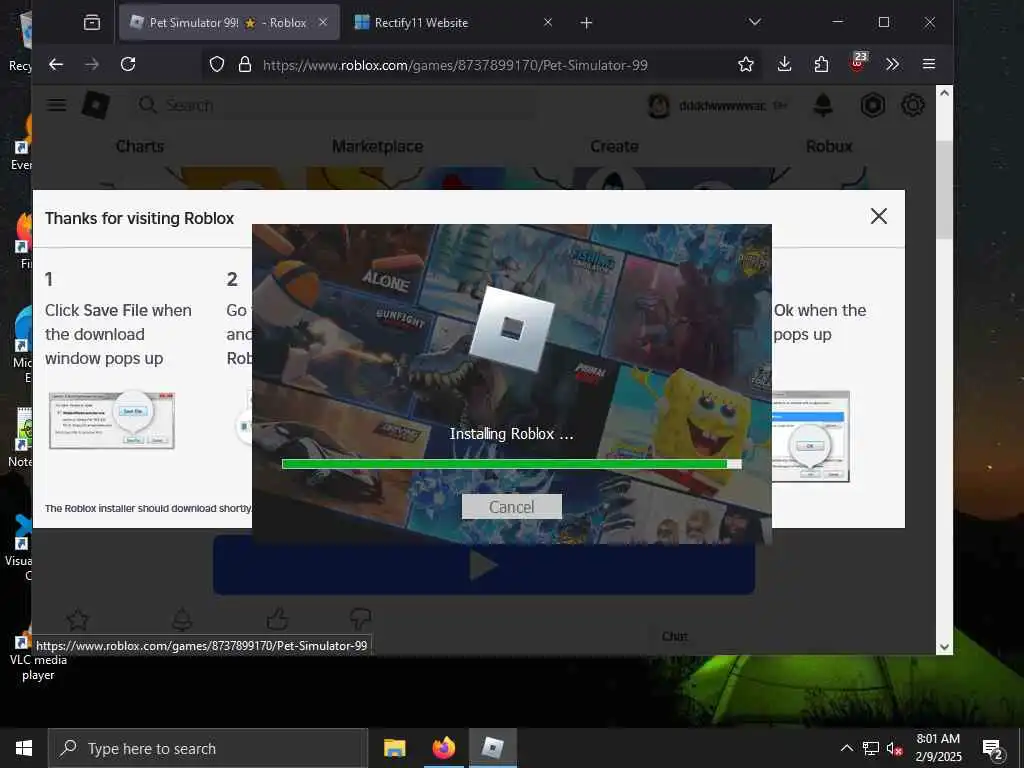View site security padlock info

pyautogui.click(x=245, y=64)
